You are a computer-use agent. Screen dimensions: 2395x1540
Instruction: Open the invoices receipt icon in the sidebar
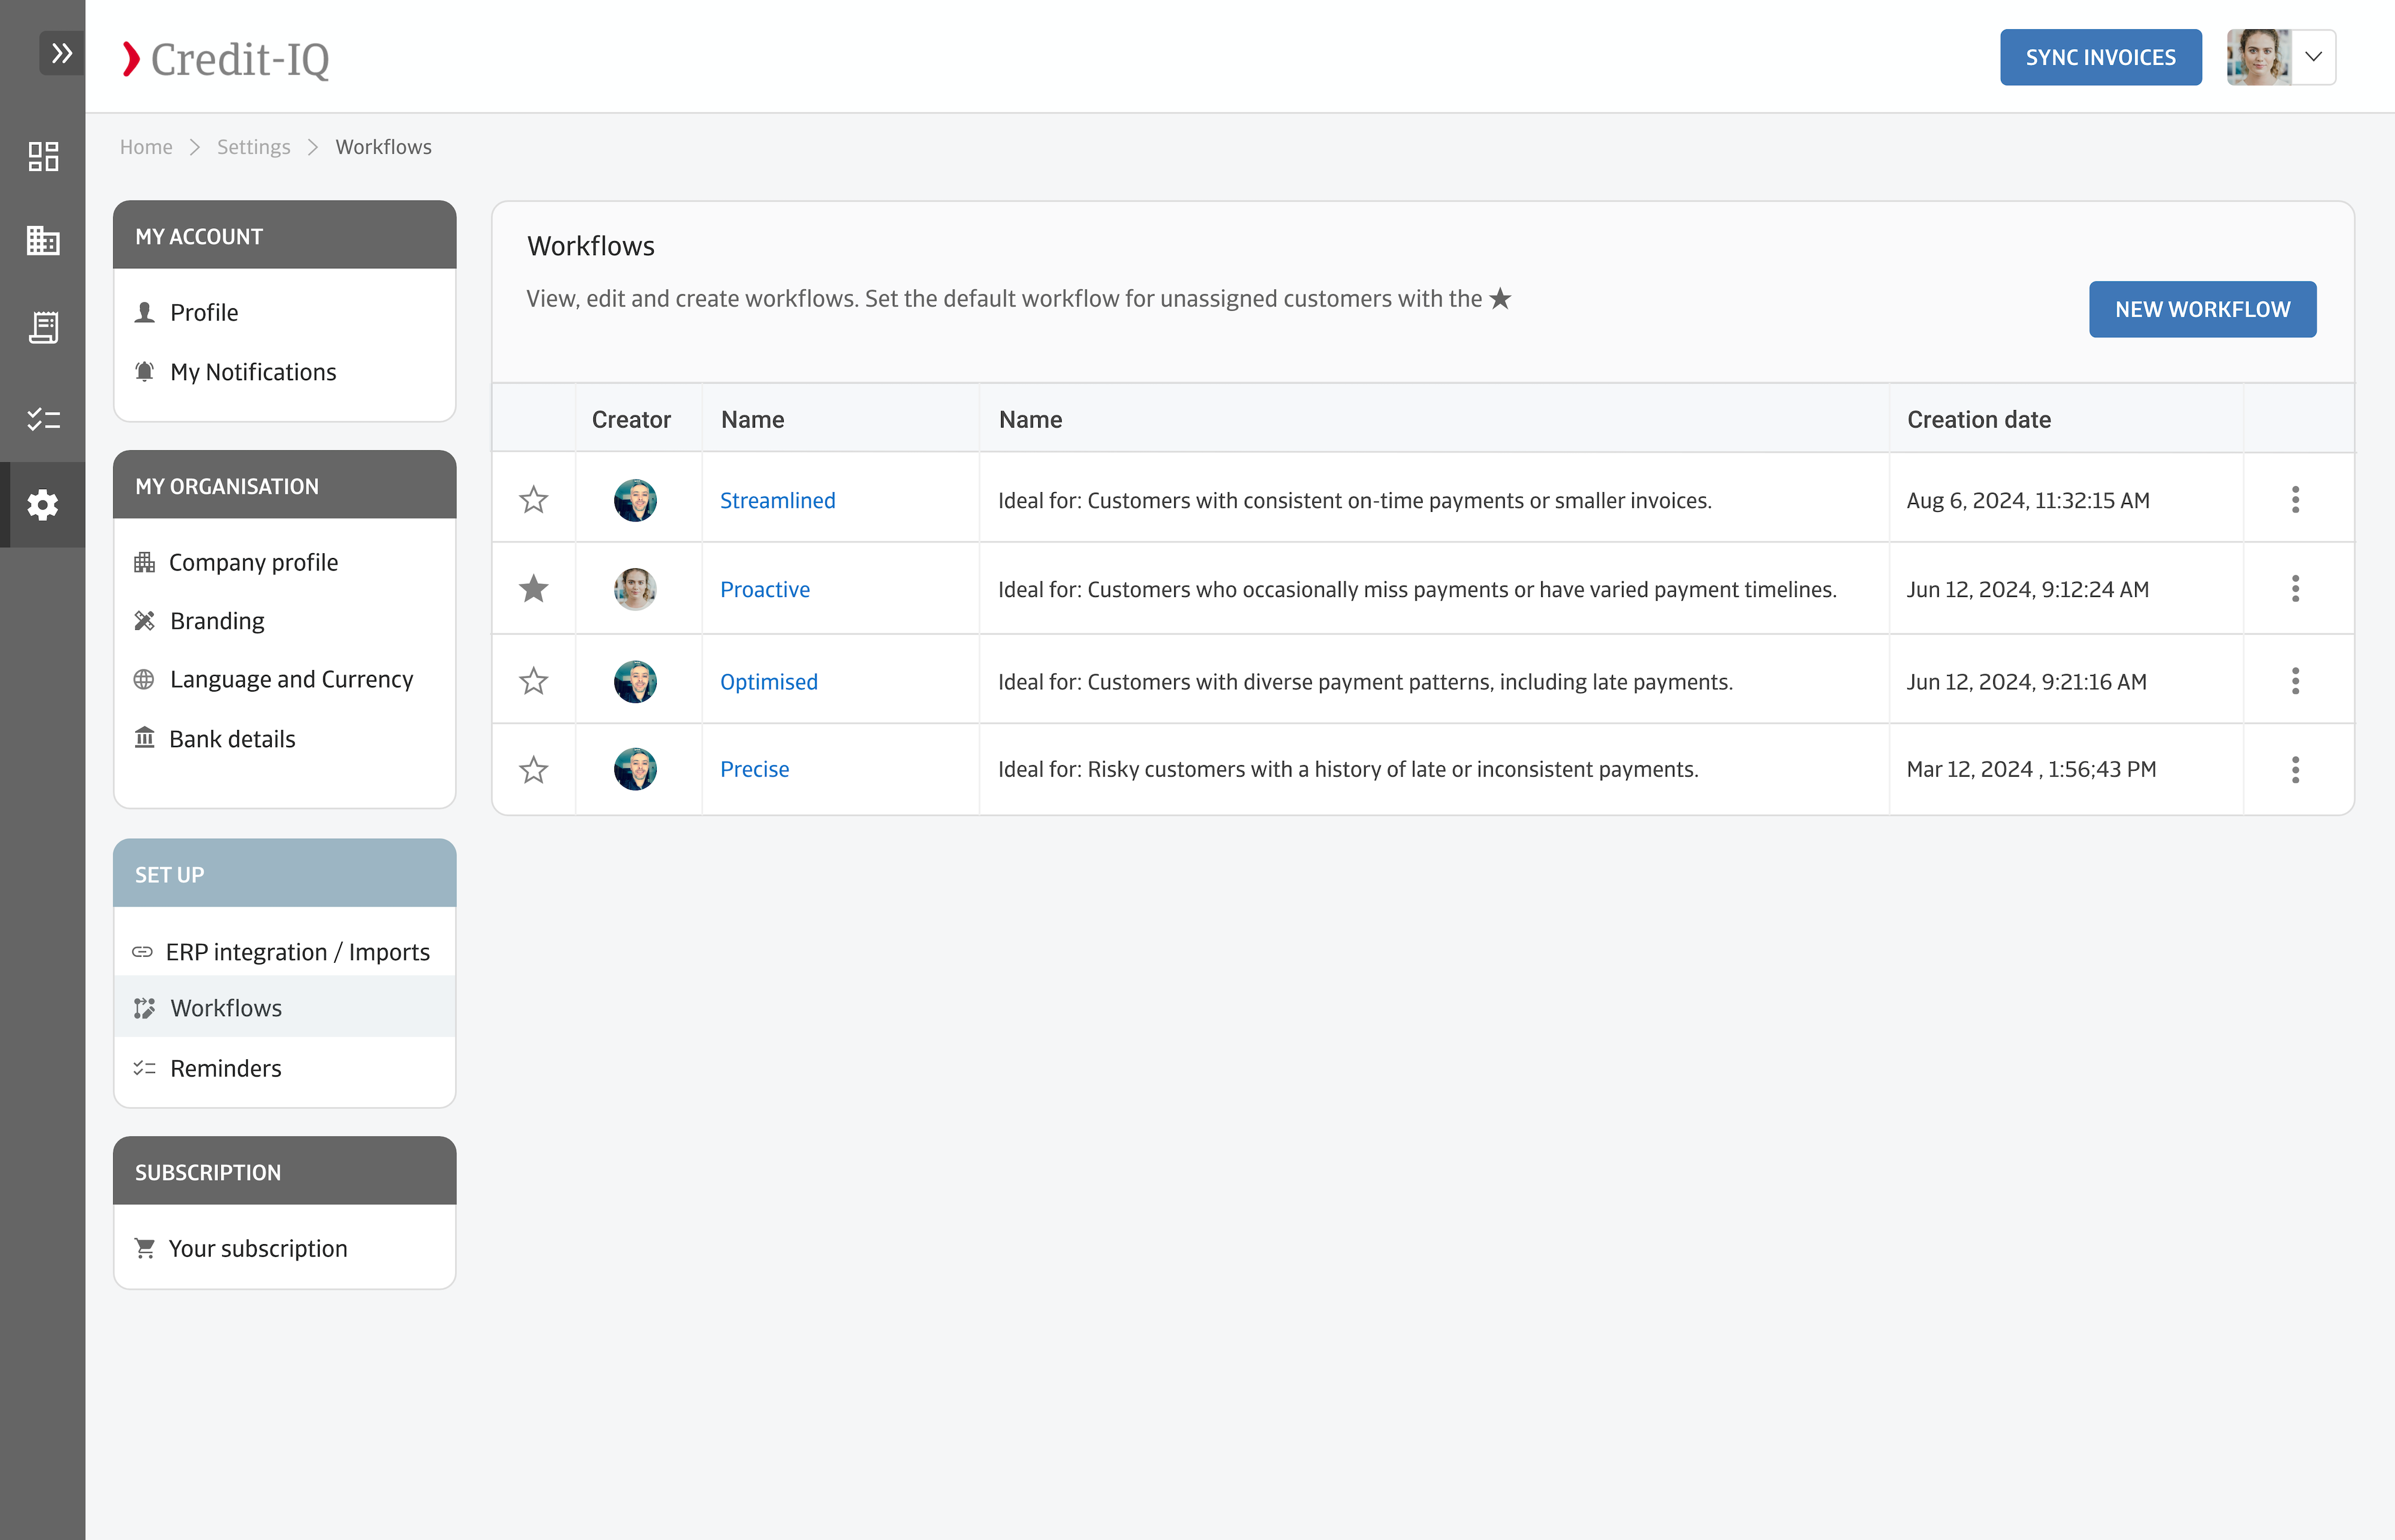coord(43,327)
